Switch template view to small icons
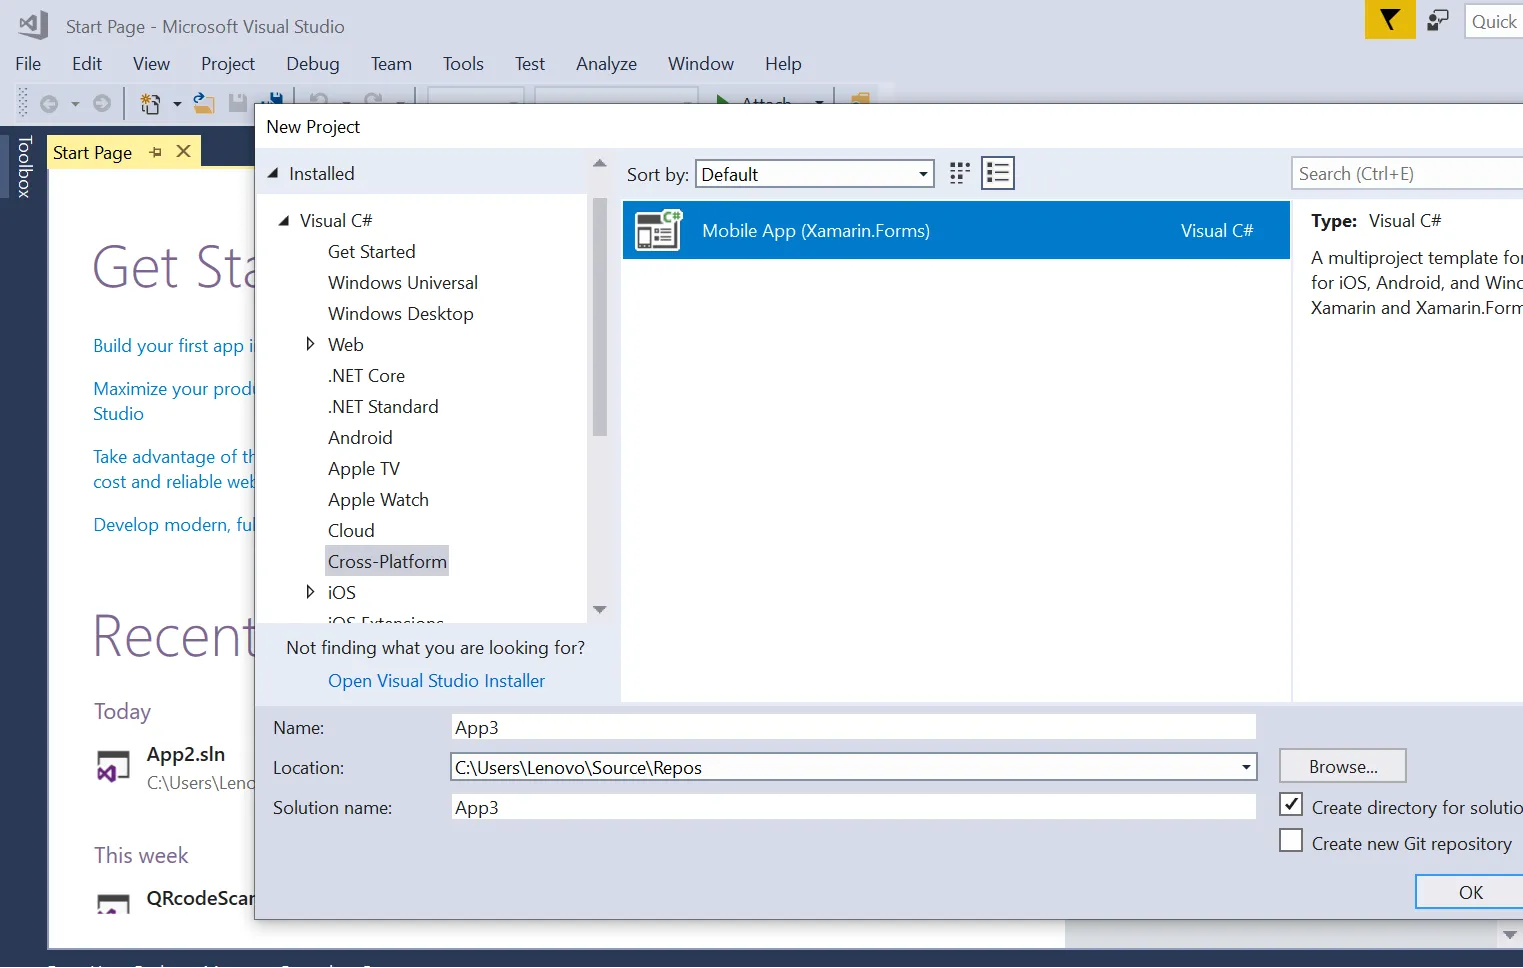 coord(959,173)
